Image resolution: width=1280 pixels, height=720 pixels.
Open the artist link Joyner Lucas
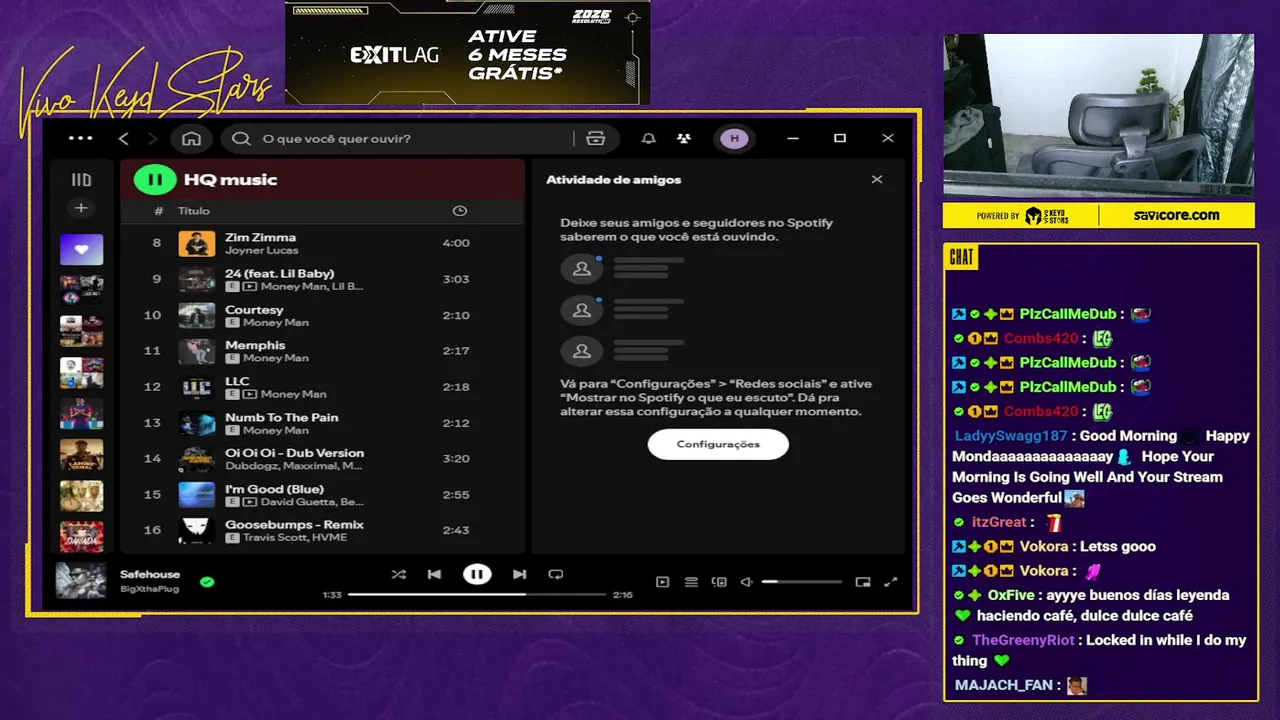point(261,250)
